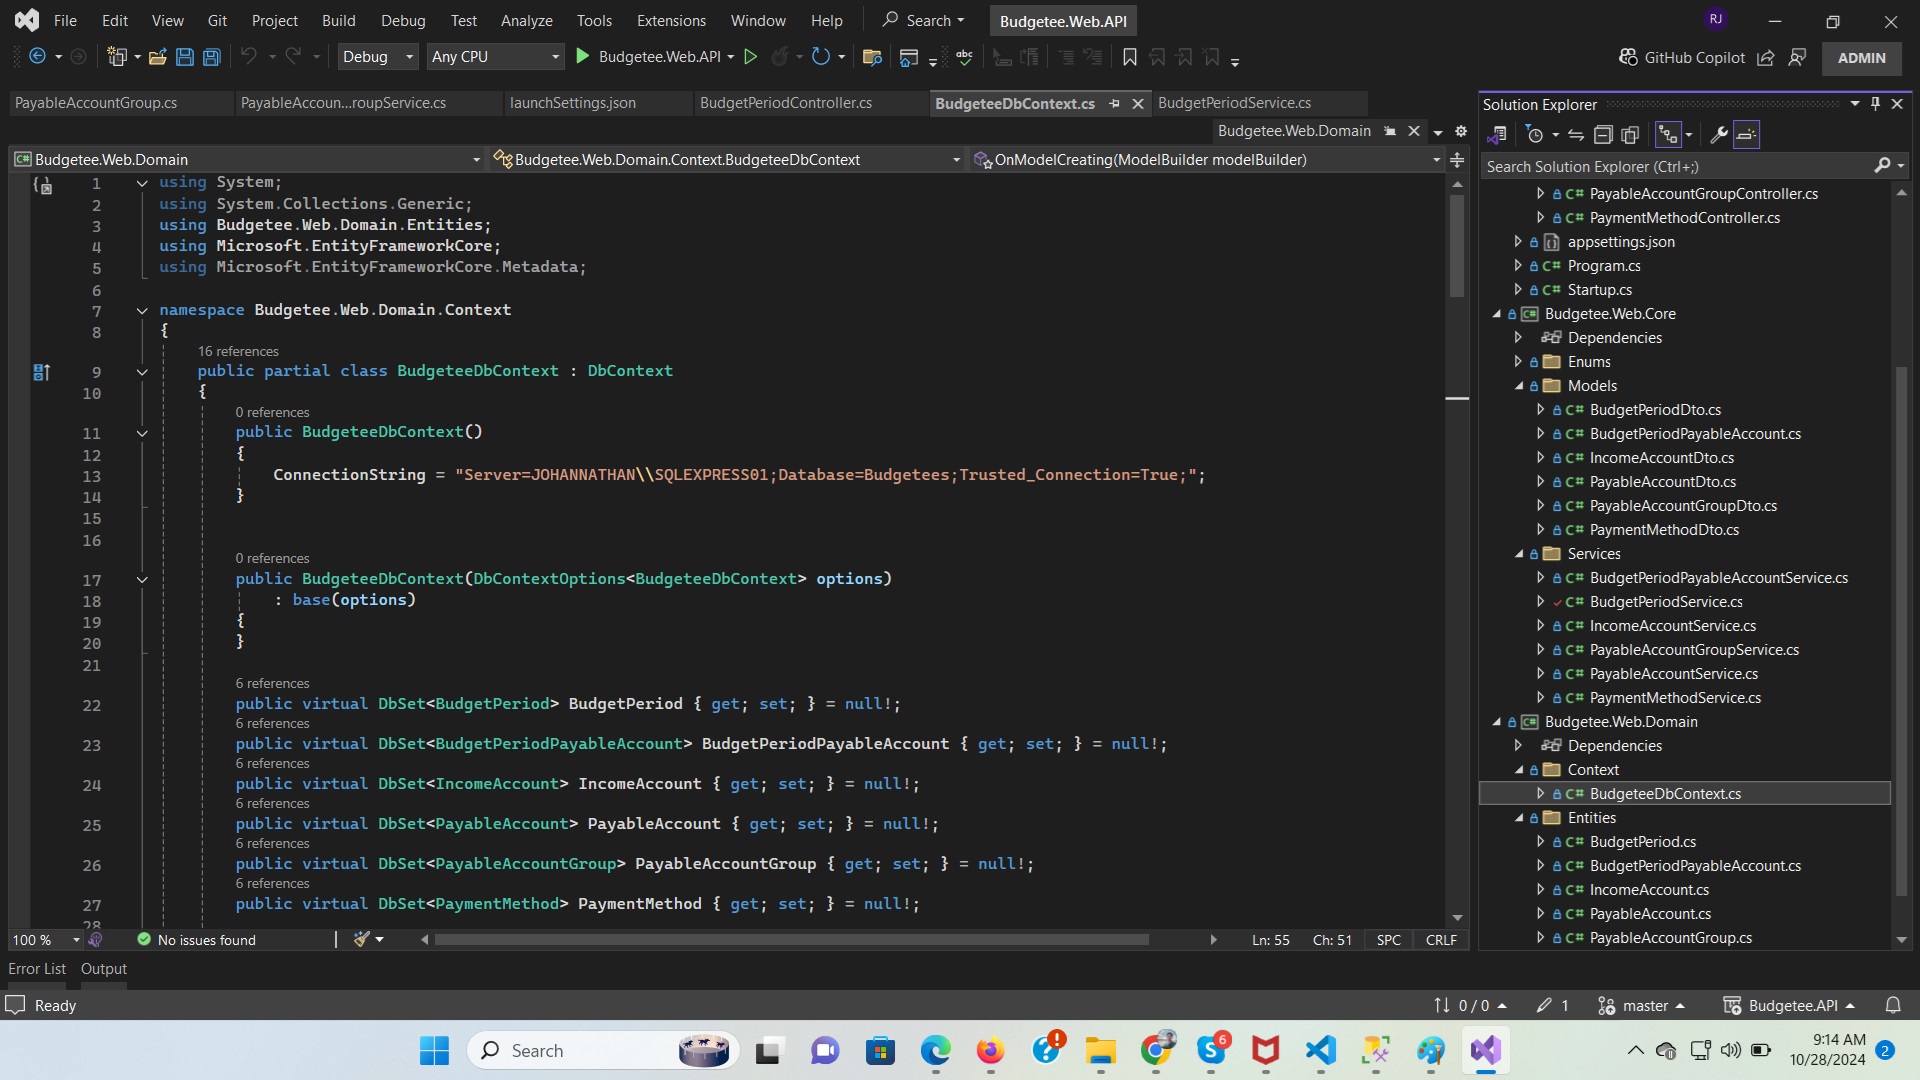The height and width of the screenshot is (1080, 1920).
Task: Open the Error List panel
Action: [x=37, y=968]
